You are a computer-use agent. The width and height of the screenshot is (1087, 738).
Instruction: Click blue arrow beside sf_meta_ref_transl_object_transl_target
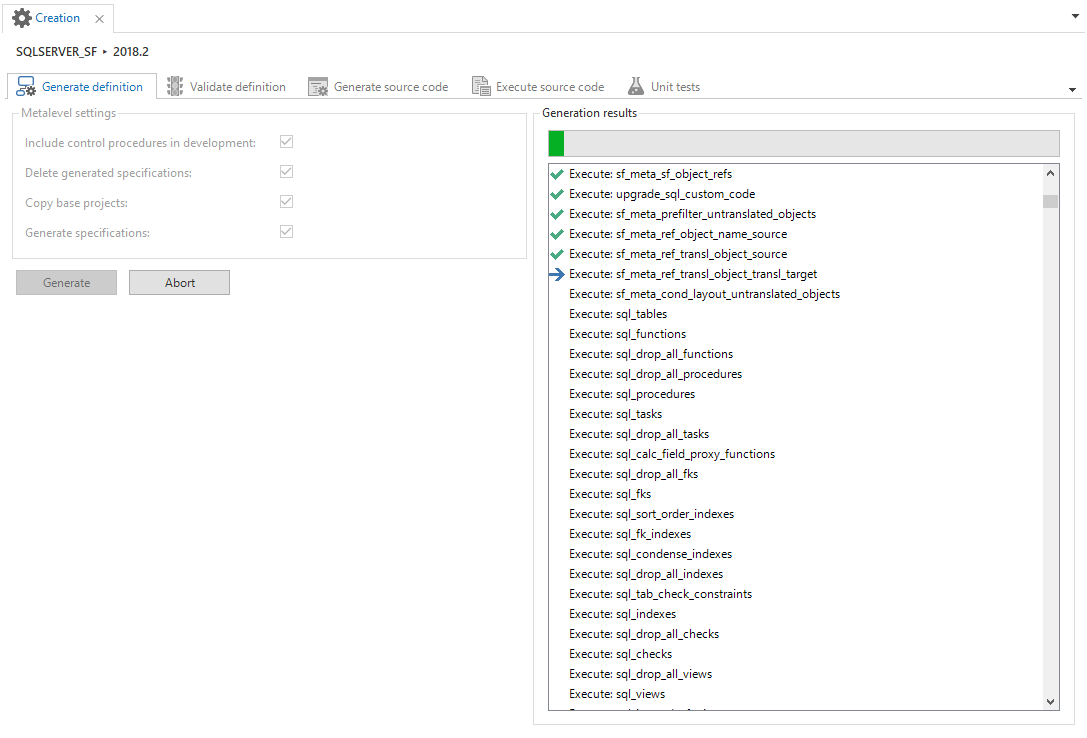click(557, 274)
